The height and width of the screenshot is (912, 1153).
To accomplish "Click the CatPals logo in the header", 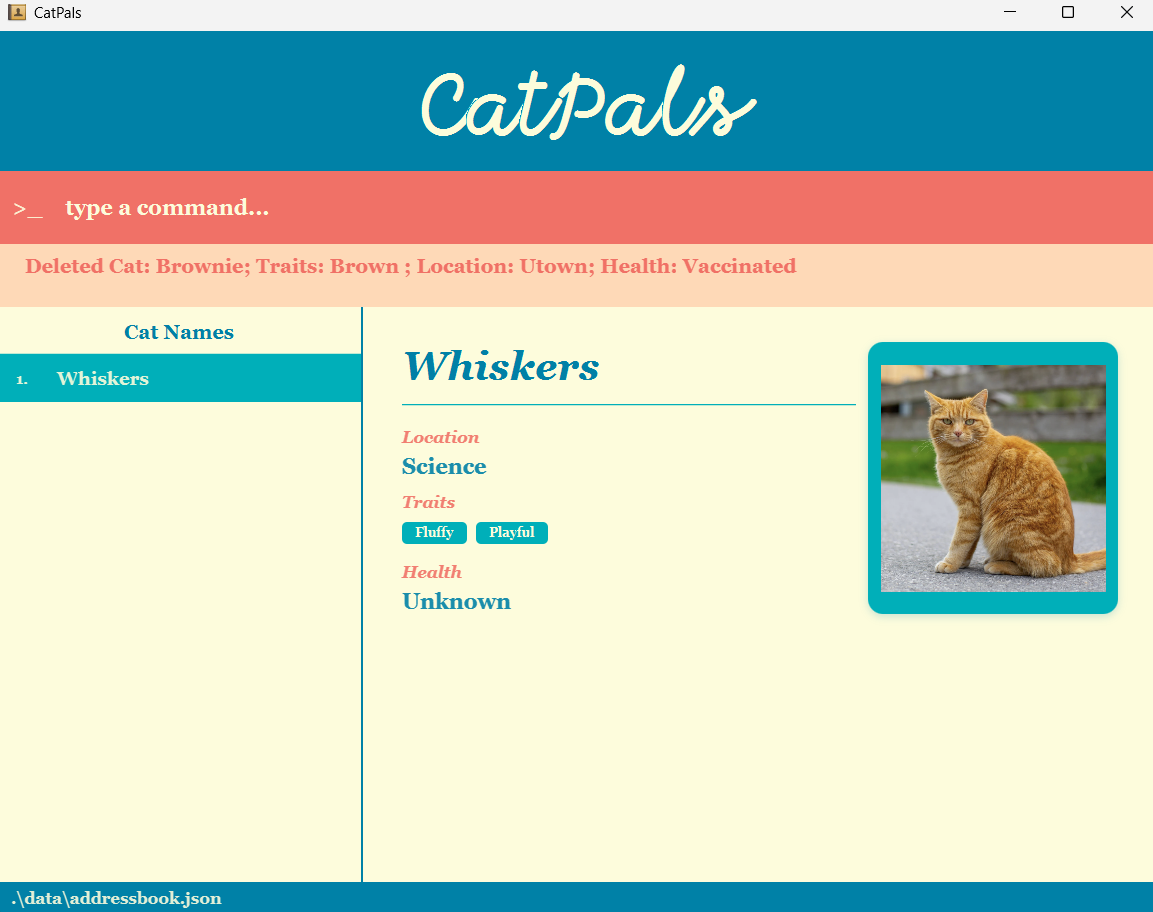I will pos(587,103).
